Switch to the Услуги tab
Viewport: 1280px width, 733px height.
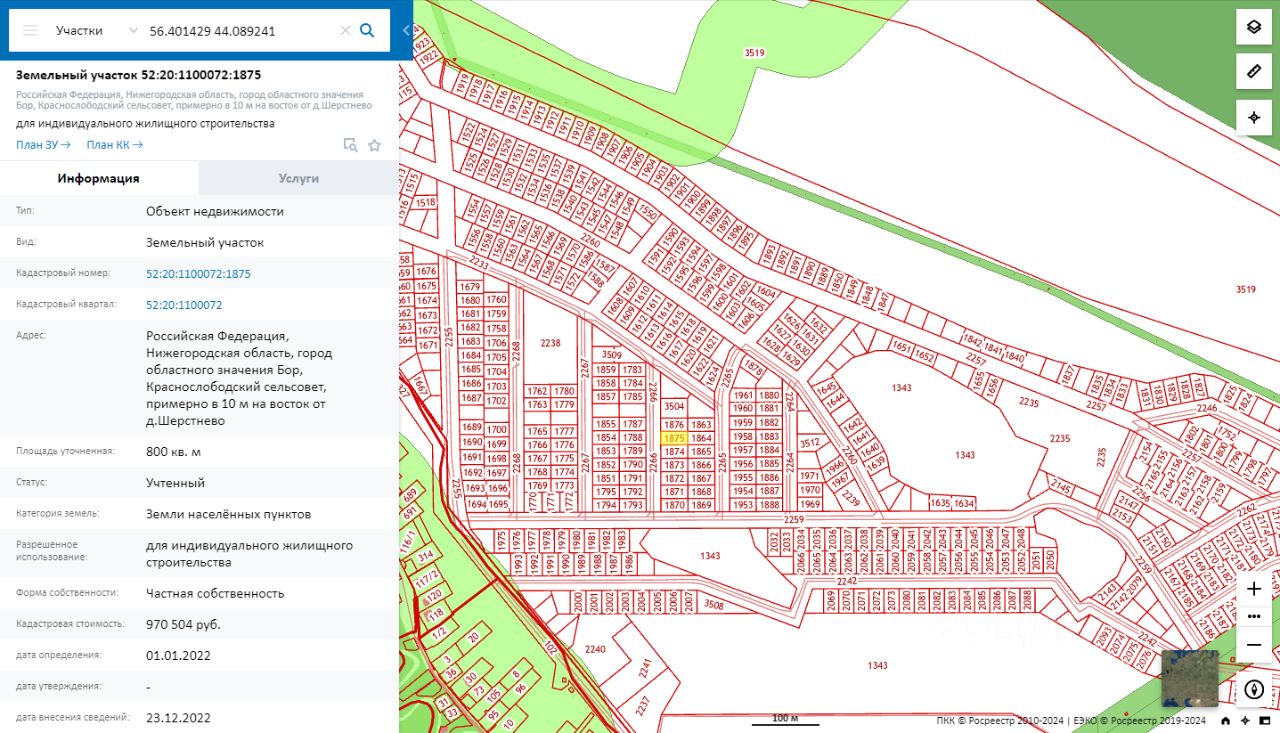pyautogui.click(x=298, y=178)
